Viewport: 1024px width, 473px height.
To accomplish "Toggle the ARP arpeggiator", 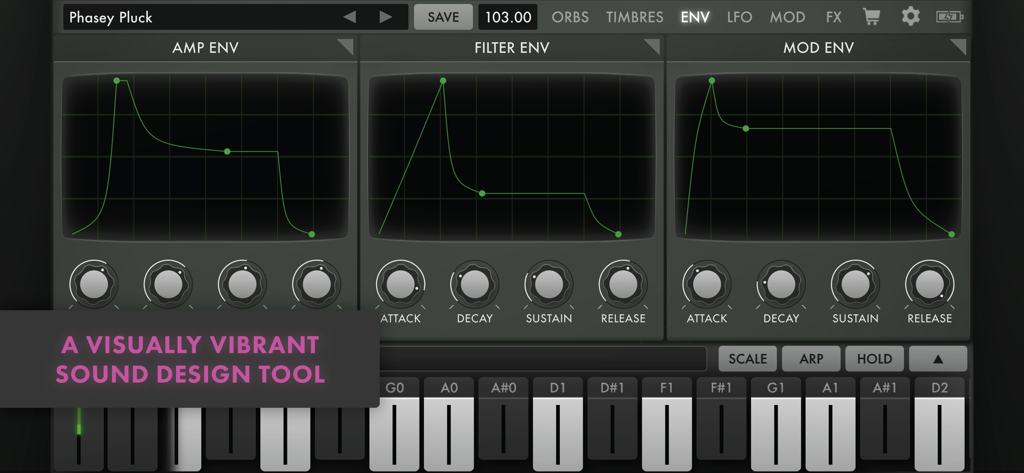I will [x=811, y=359].
